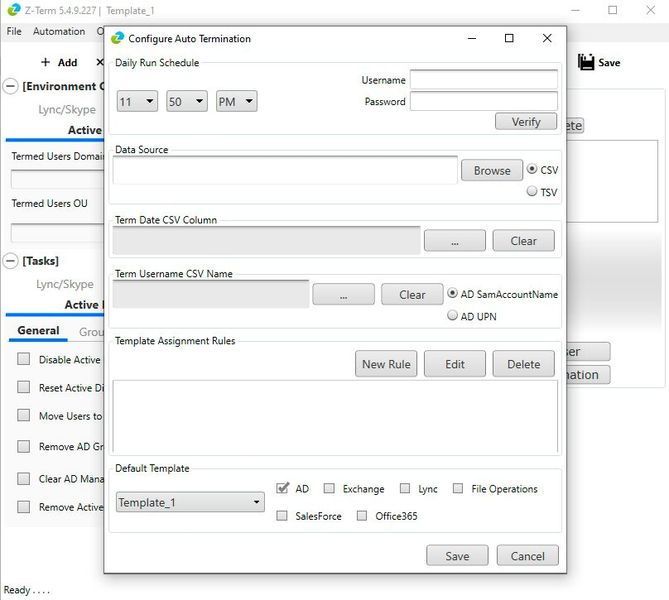Check the Remove Active checkbox
Image resolution: width=669 pixels, height=600 pixels.
click(x=23, y=507)
